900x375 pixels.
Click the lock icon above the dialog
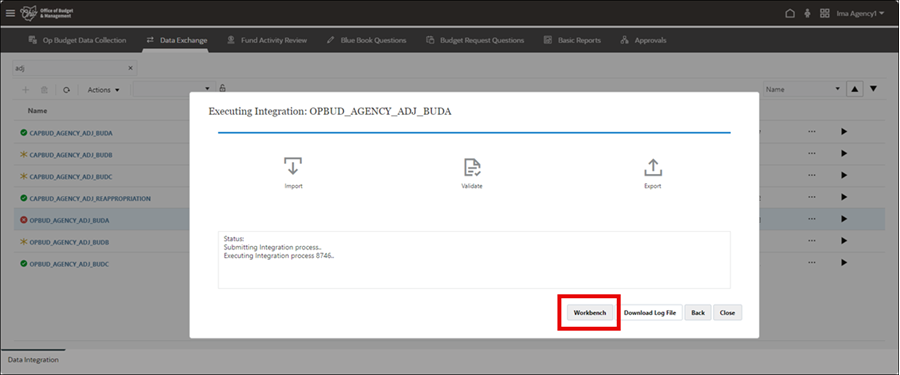(222, 88)
